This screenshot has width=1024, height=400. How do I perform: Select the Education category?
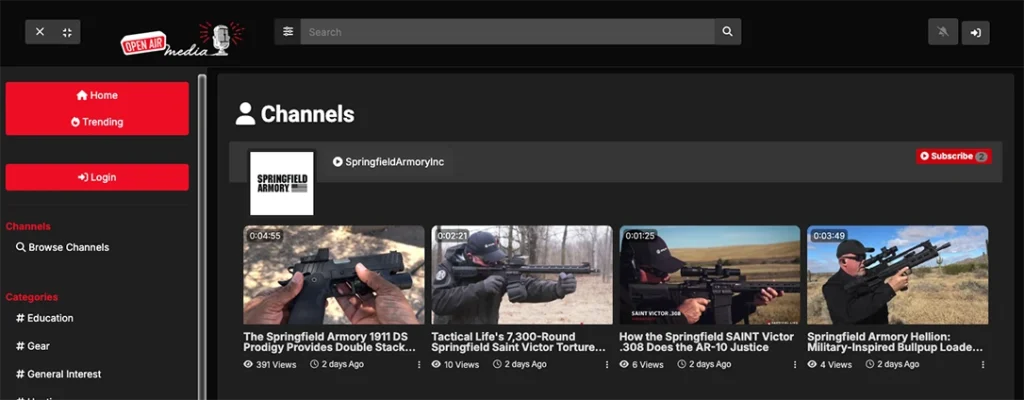[x=50, y=318]
